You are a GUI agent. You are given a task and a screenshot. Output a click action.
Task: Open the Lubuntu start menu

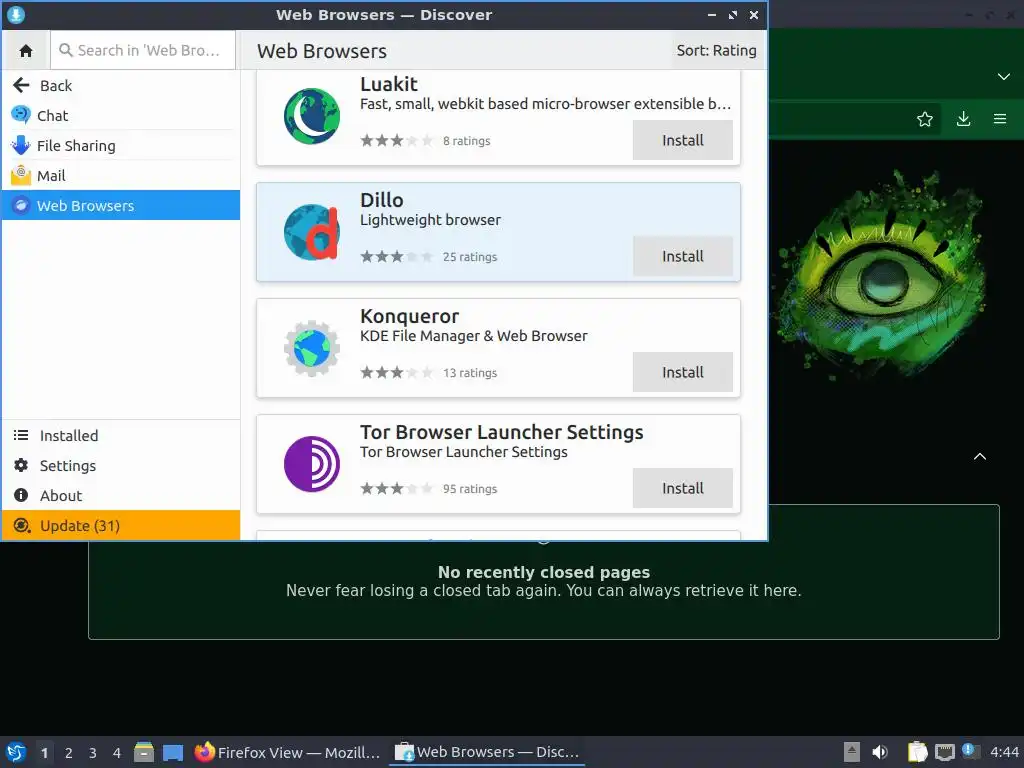[x=16, y=752]
